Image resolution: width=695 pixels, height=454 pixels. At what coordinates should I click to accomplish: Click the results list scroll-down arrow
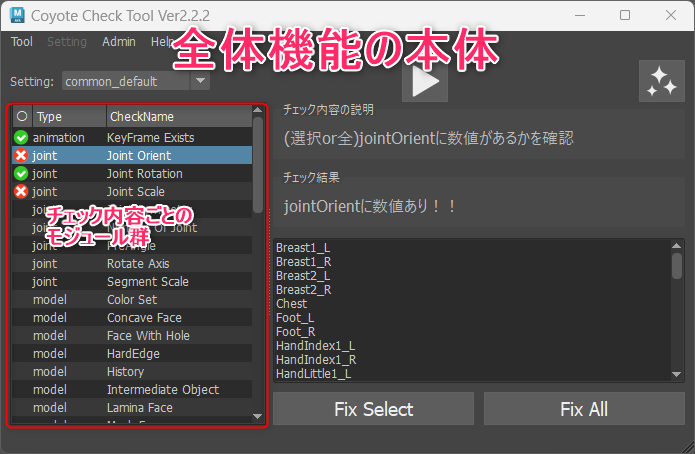click(676, 374)
